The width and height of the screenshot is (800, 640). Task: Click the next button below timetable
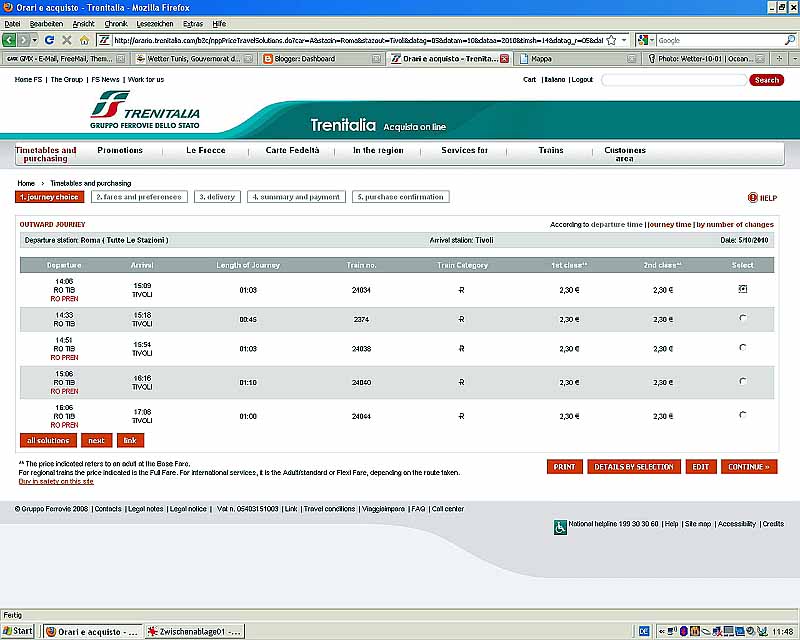point(96,440)
